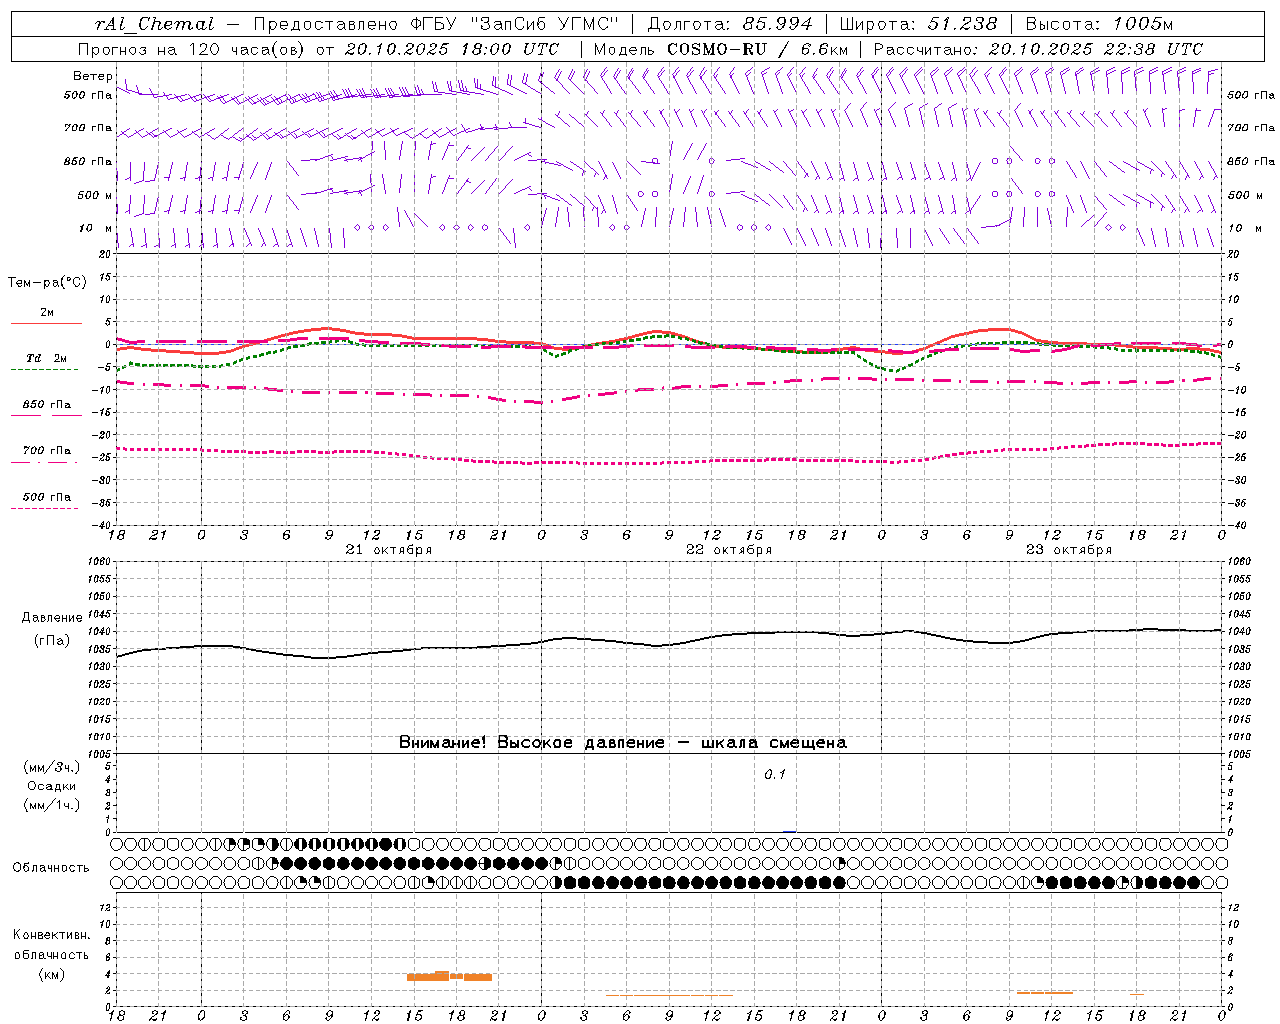This screenshot has width=1280, height=1024.
Task: Click the longitude value "Долгота: 85.994"
Action: [x=731, y=24]
